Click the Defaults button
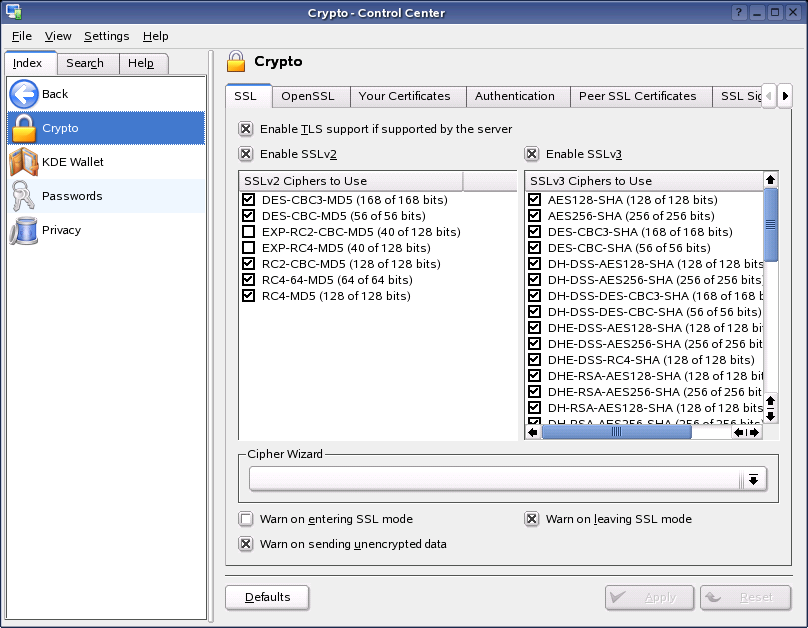Viewport: 808px width, 628px height. point(267,597)
